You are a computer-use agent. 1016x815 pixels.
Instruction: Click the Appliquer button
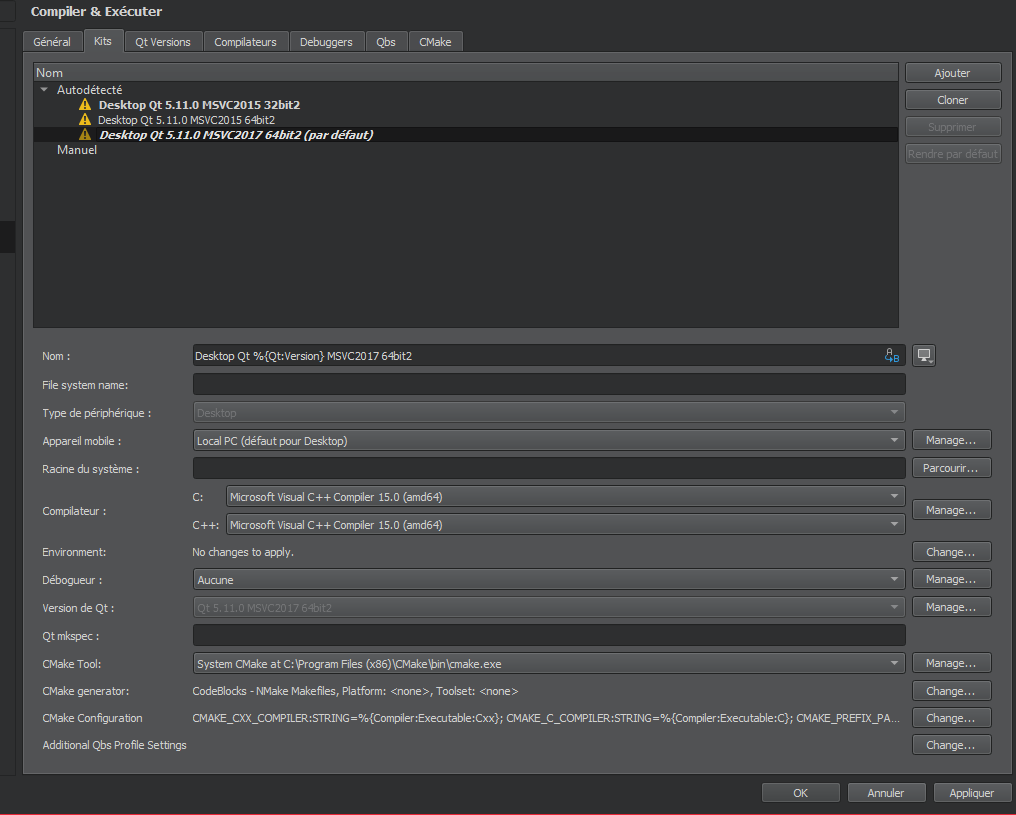click(x=971, y=793)
